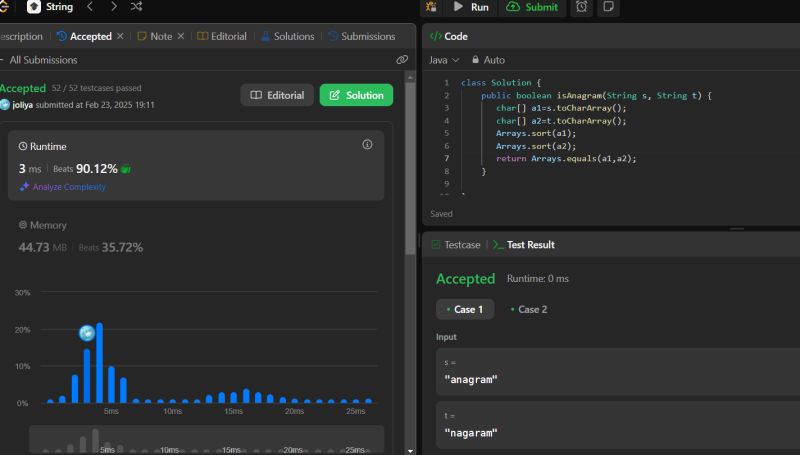Open the Note tab

pyautogui.click(x=155, y=36)
